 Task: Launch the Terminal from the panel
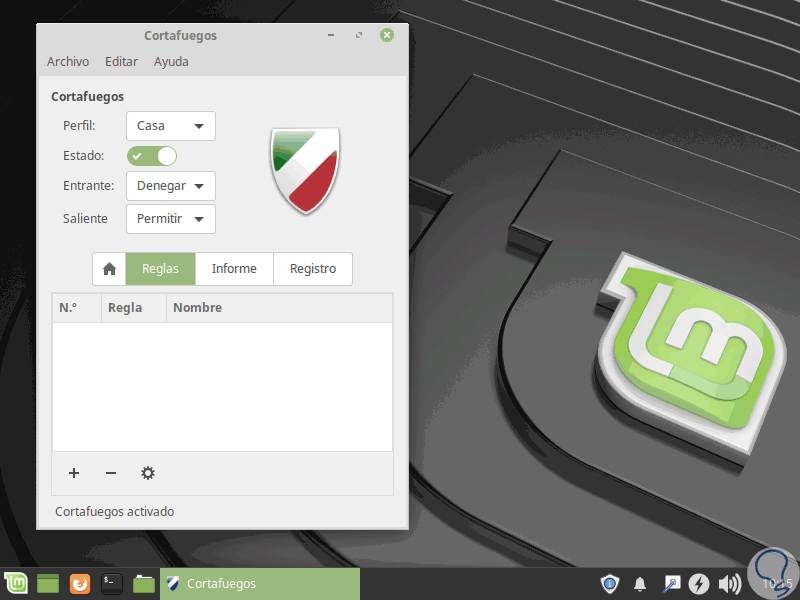click(111, 584)
